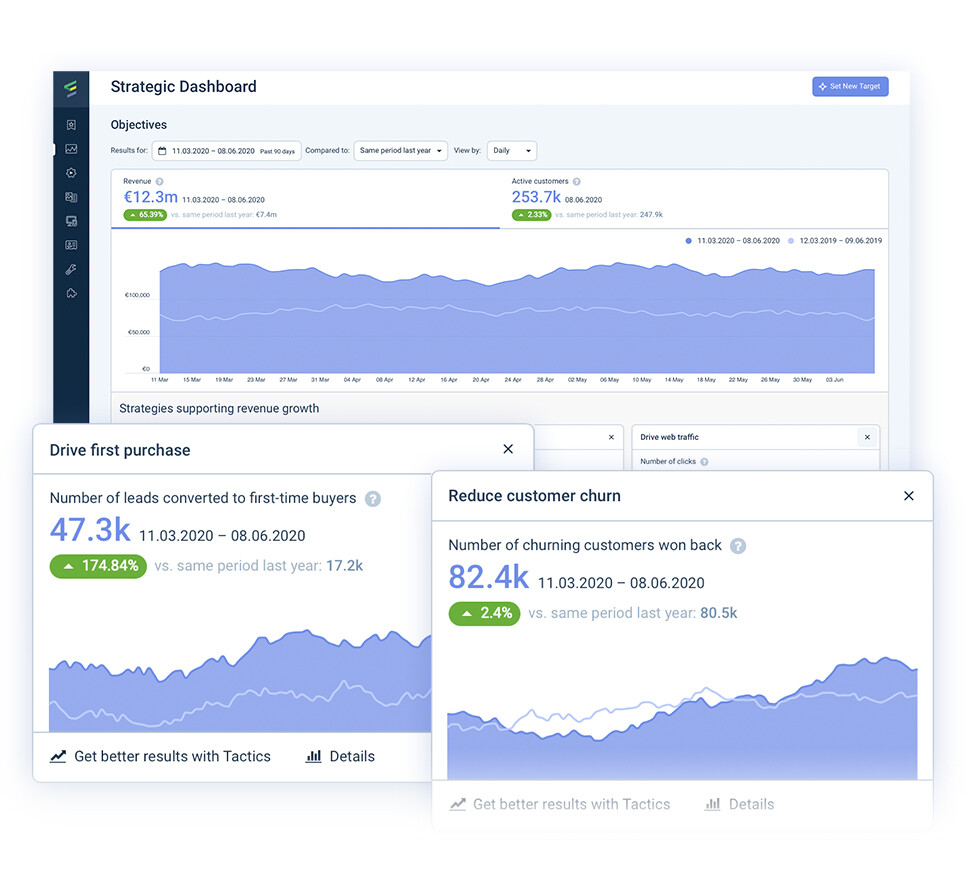The image size is (968, 880).
Task: Open the star badge sidebar section
Action: tap(72, 125)
